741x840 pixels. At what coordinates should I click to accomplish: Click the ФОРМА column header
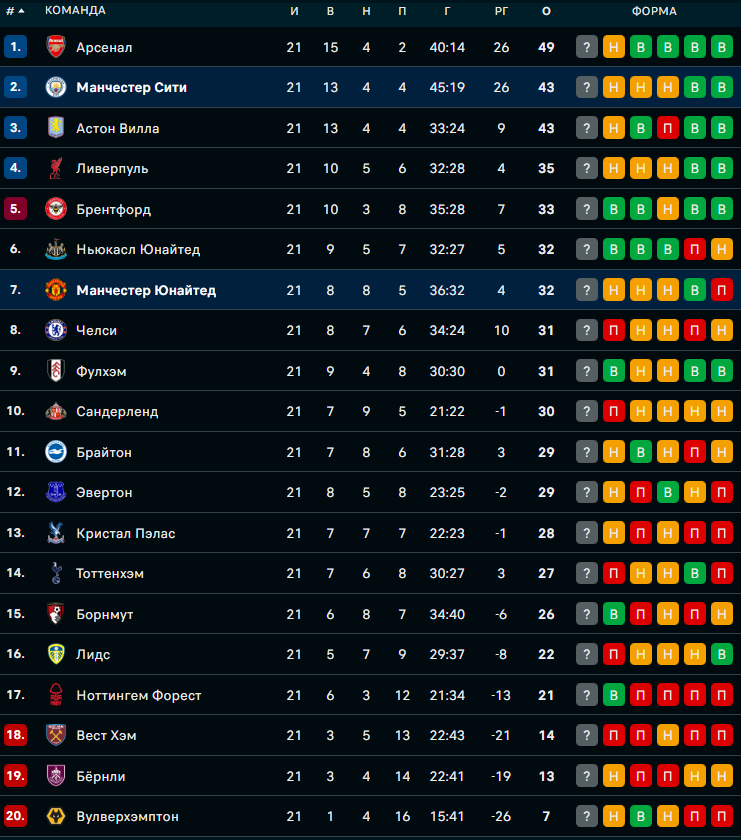point(654,11)
